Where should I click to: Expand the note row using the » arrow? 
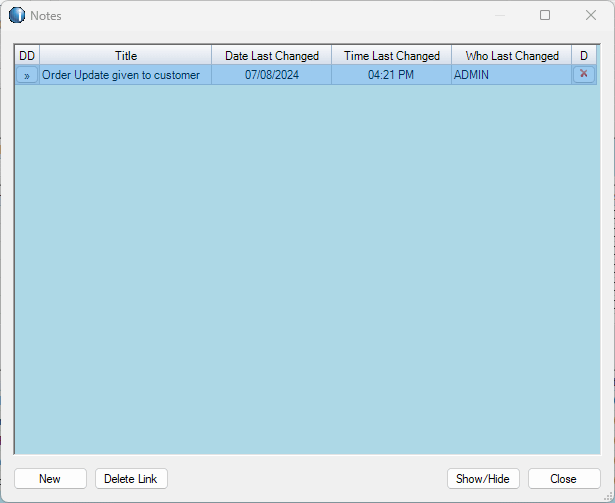pyautogui.click(x=27, y=75)
